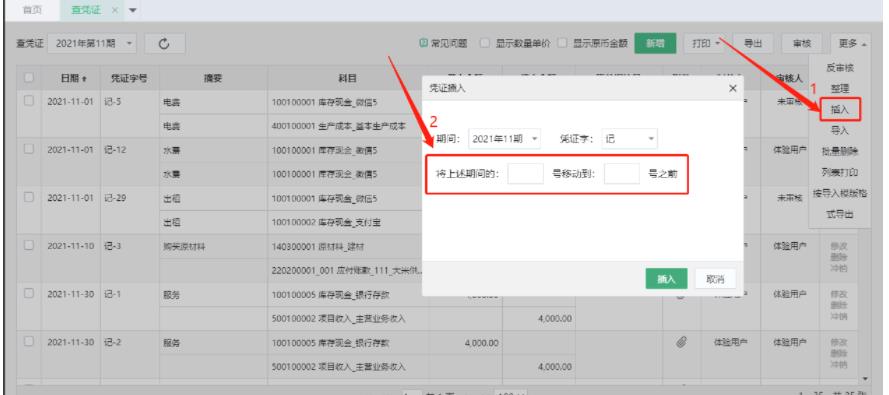
Task: Choose 批量删除 from the 更多 menu
Action: 840,152
